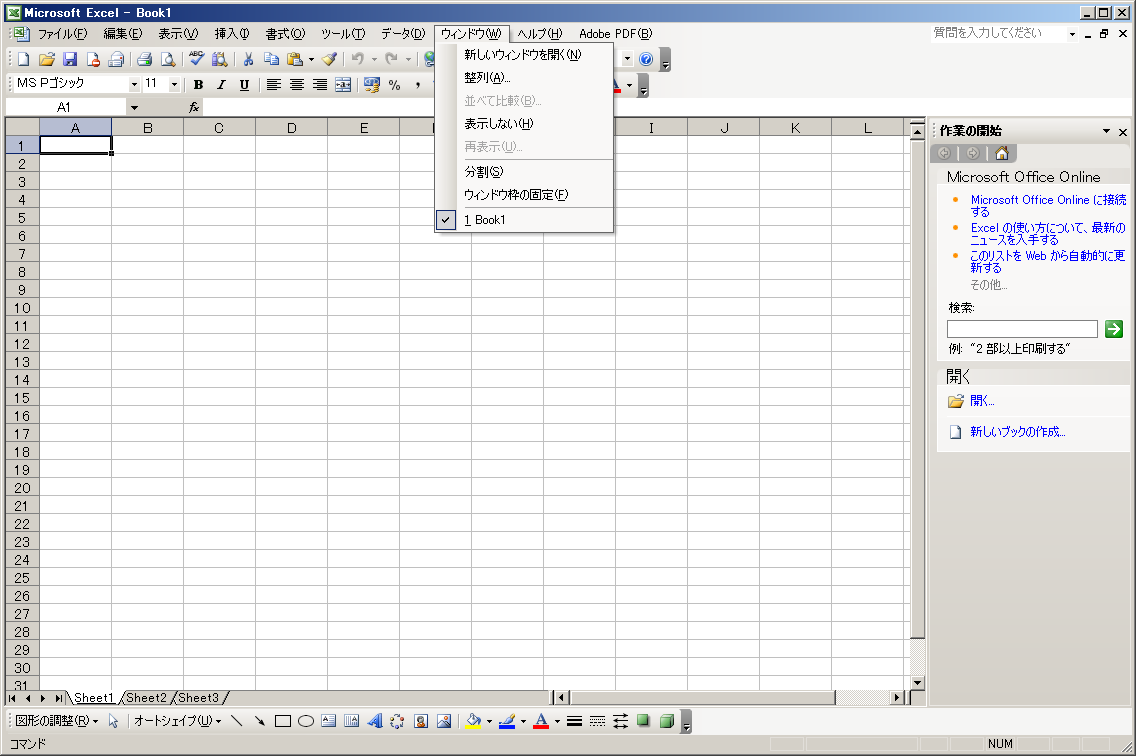Image resolution: width=1136 pixels, height=756 pixels.
Task: Click the task pane search input field
Action: [1022, 329]
